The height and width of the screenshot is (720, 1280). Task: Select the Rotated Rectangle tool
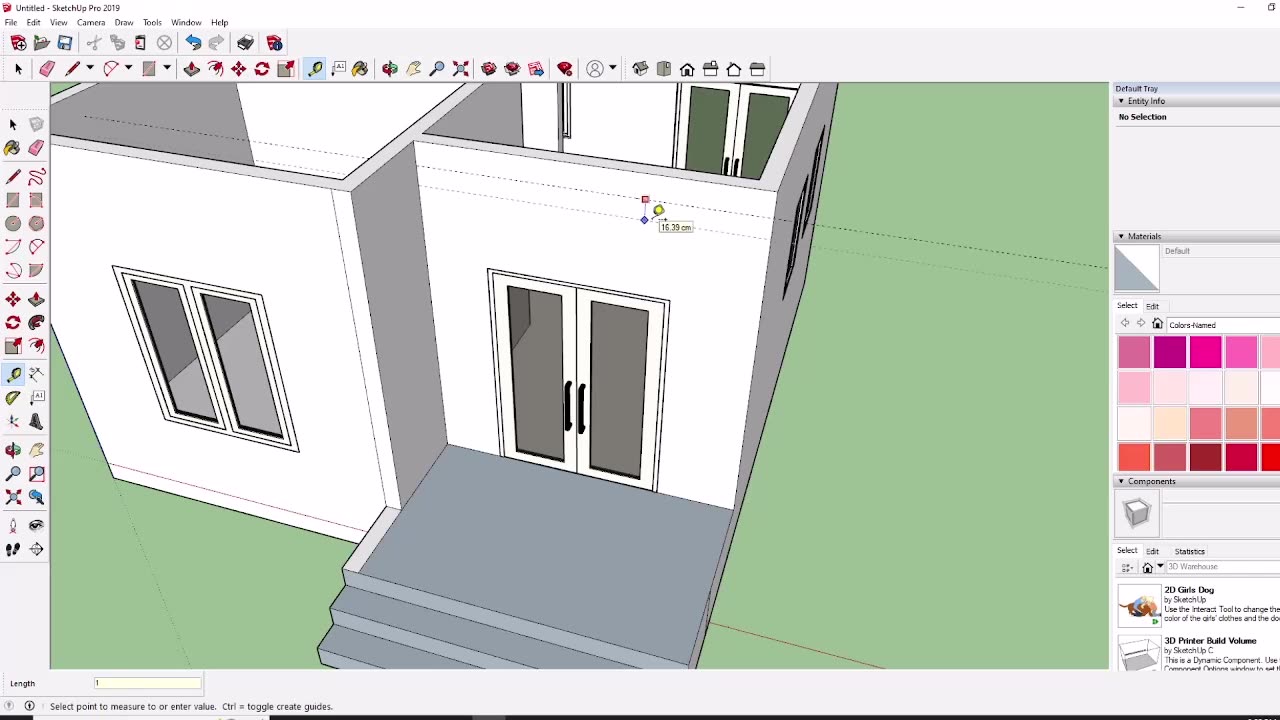pos(36,200)
